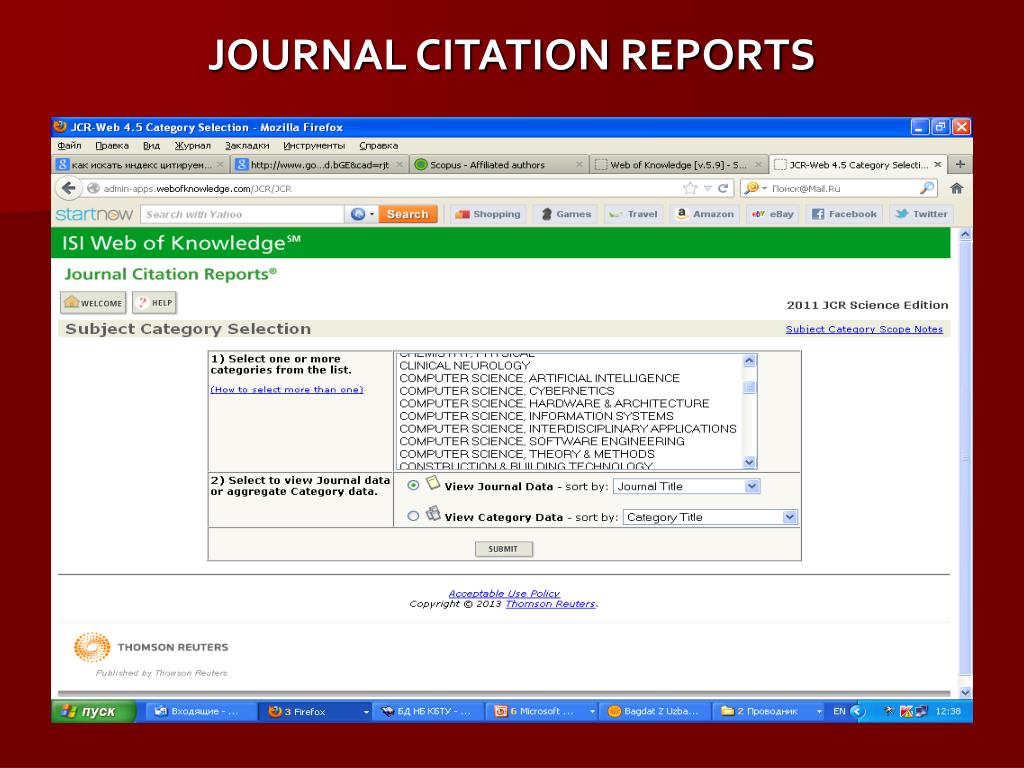Click the startnow logo
Image resolution: width=1024 pixels, height=768 pixels.
tap(95, 214)
